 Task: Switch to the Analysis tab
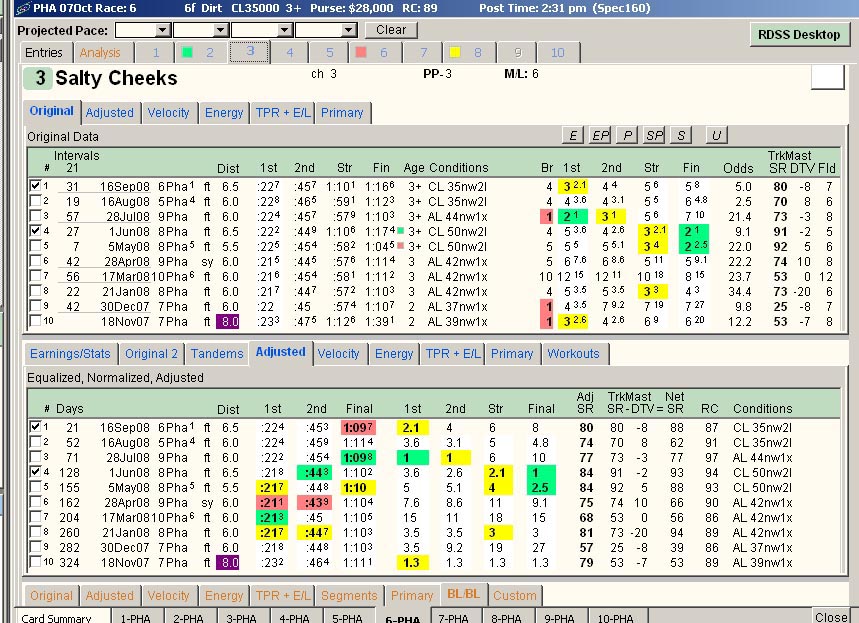[x=100, y=53]
